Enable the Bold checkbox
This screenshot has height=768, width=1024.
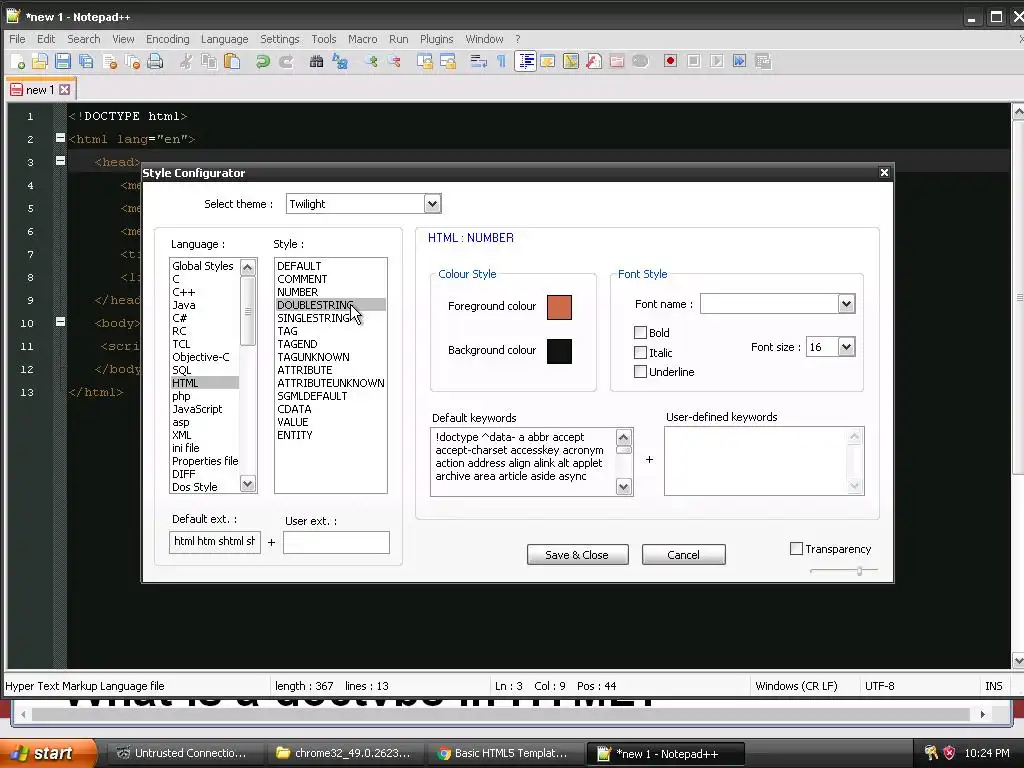(640, 332)
